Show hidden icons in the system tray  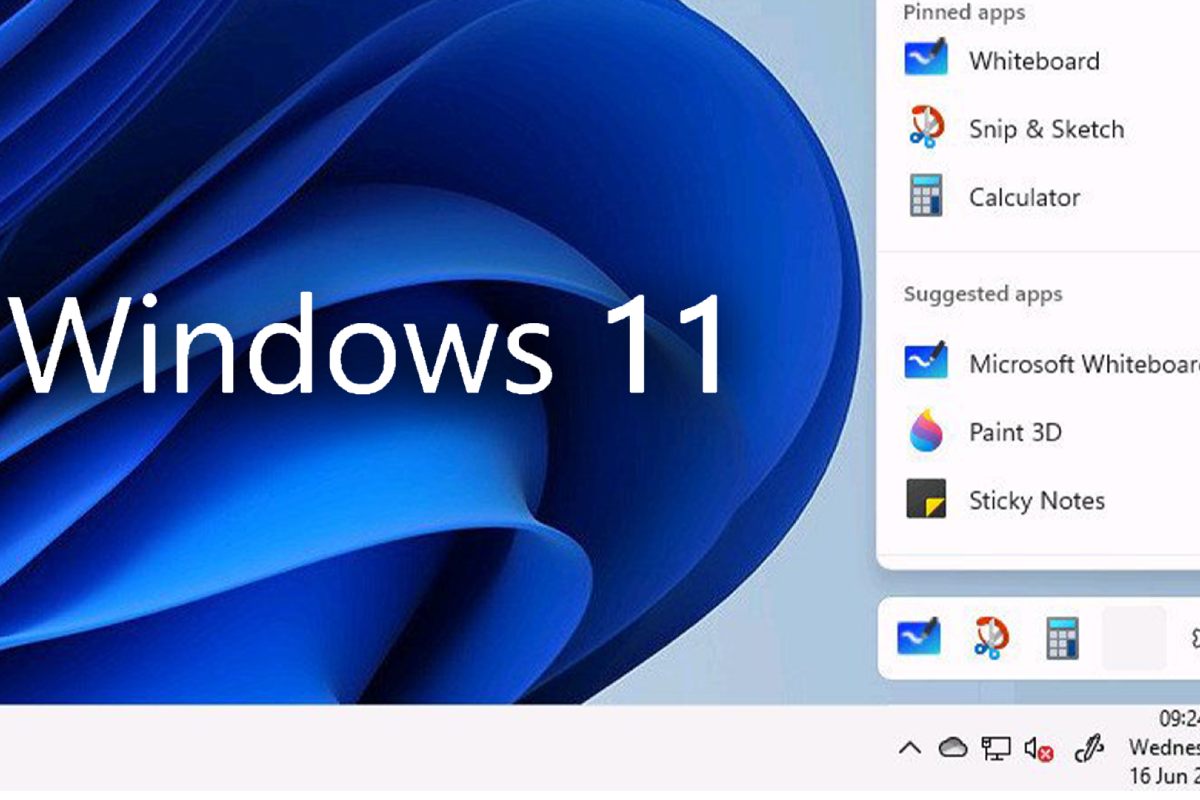click(x=910, y=748)
